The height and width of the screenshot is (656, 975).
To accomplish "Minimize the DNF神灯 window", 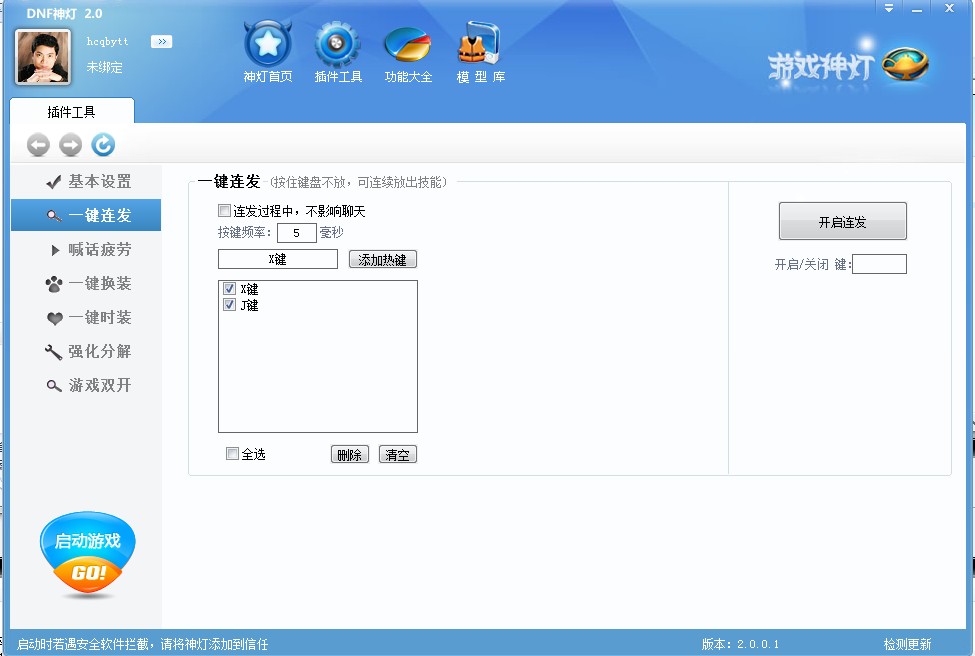I will (x=917, y=9).
